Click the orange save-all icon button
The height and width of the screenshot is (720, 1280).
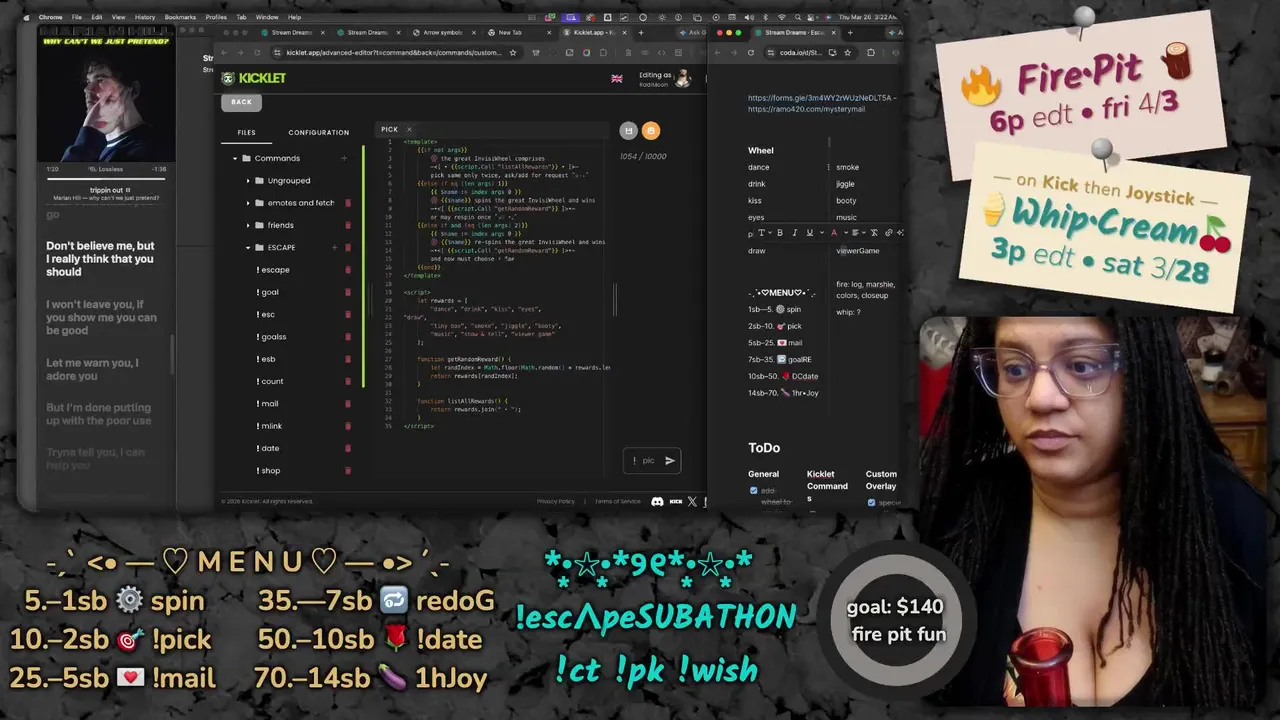(x=651, y=130)
